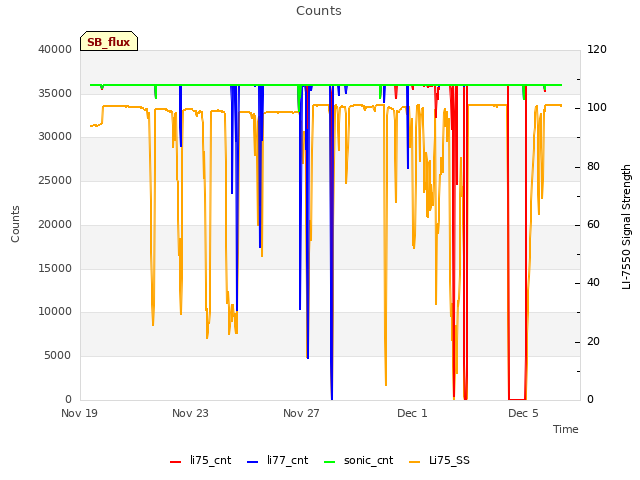Click the 25000 left axis tick label
The height and width of the screenshot is (480, 640).
(x=55, y=180)
